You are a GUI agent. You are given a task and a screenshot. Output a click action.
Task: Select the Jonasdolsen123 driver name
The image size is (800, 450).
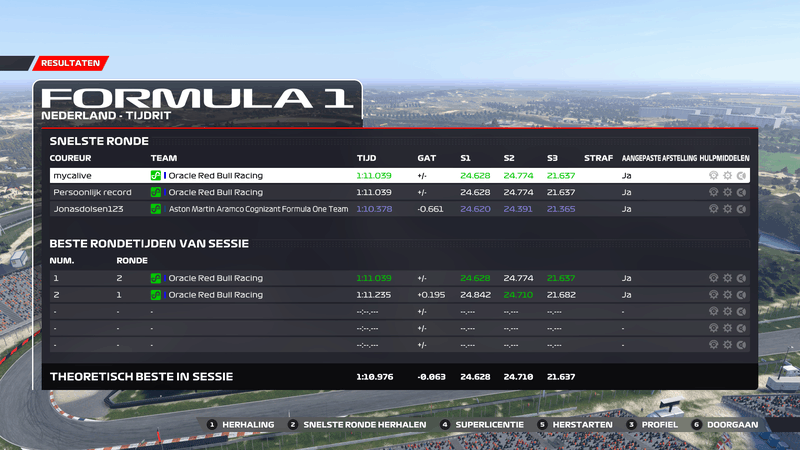[x=88, y=209]
